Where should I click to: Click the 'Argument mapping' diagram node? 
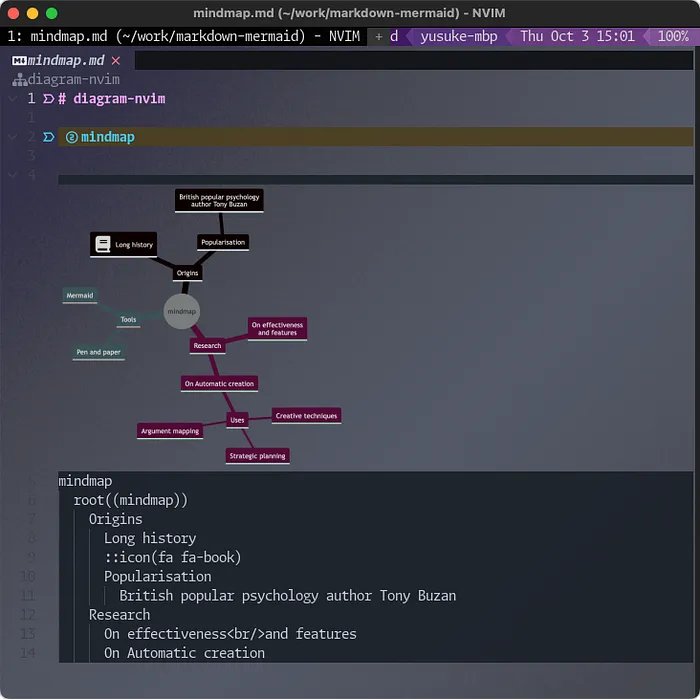coord(170,431)
